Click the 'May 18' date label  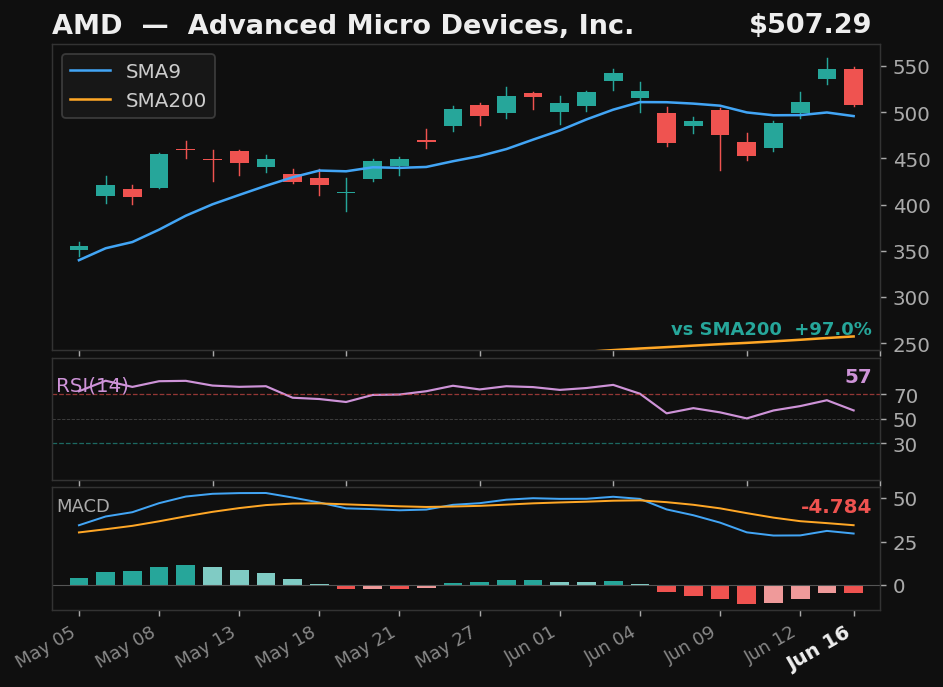(x=286, y=645)
